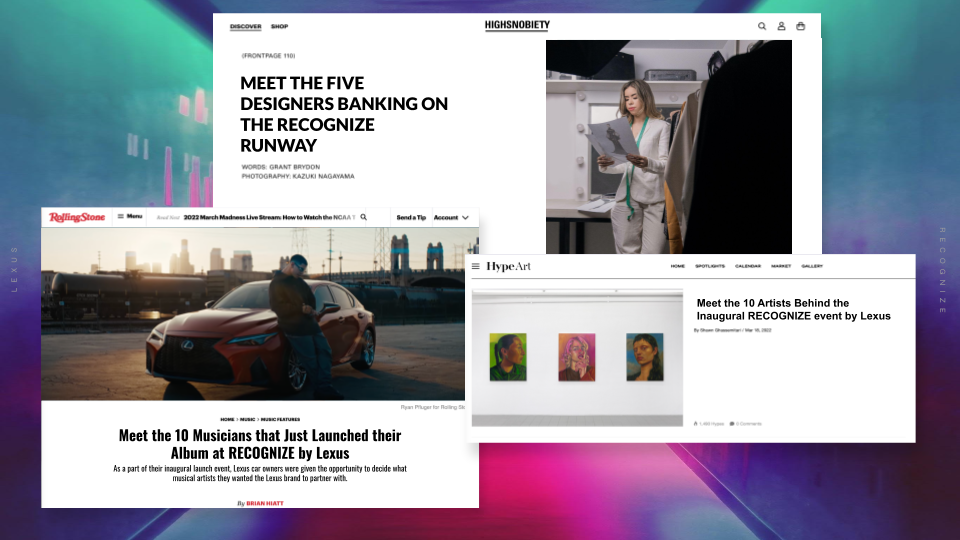Viewport: 960px width, 540px height.
Task: Open the Rolling Stone hamburger Menu
Action: (x=130, y=216)
